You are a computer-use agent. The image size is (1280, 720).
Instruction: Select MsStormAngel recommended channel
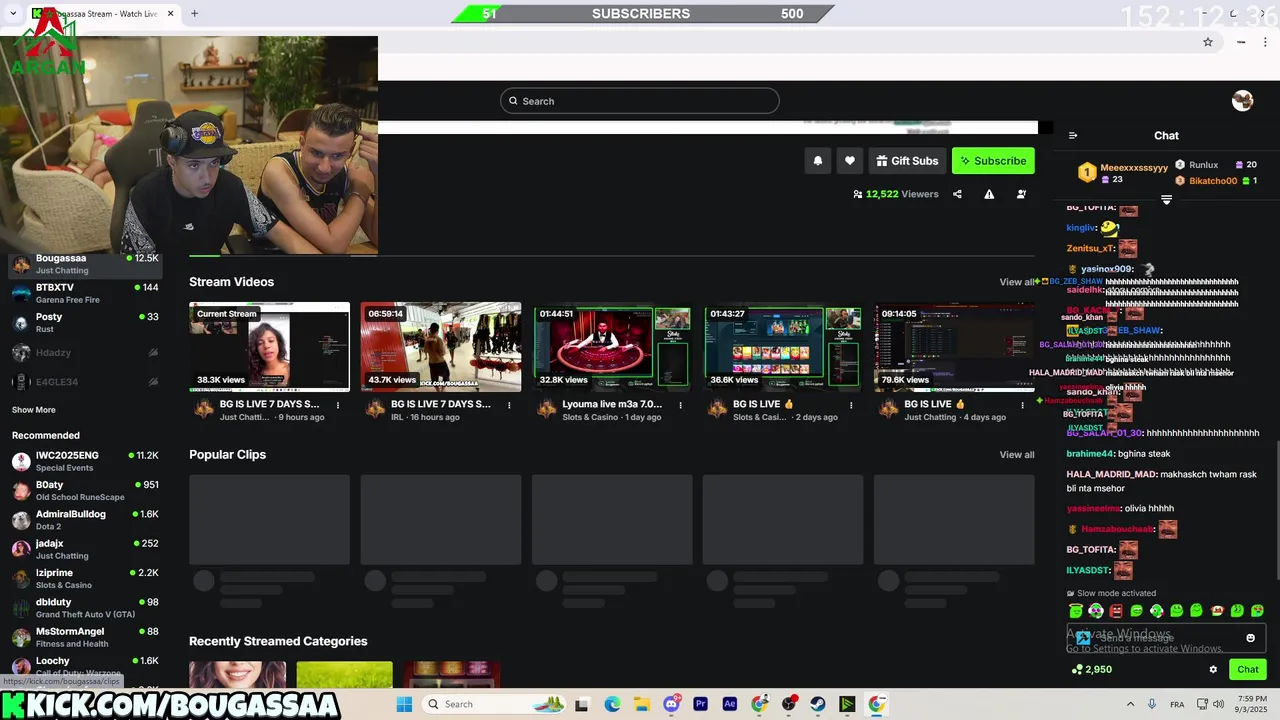pos(85,637)
